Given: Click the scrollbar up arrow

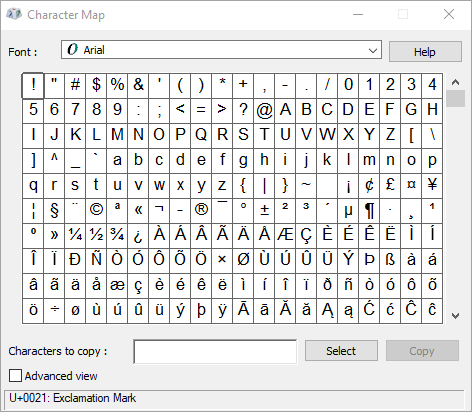Looking at the screenshot, I should 455,82.
